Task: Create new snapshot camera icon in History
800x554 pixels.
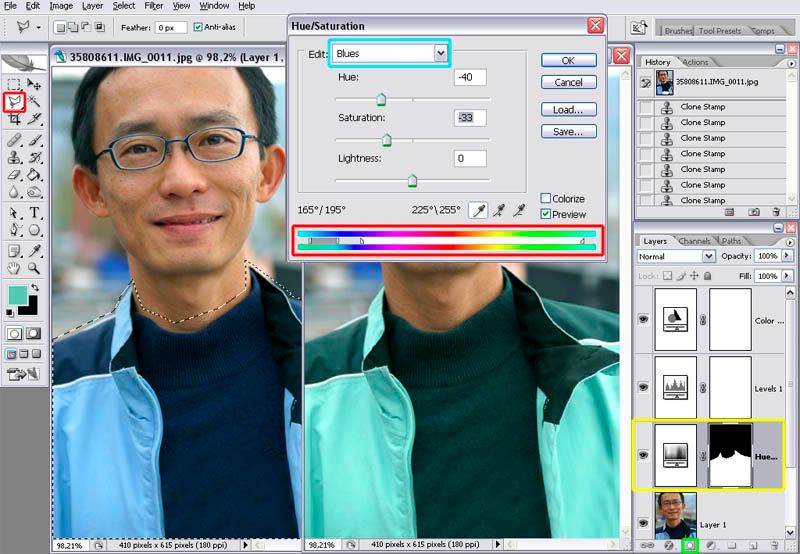Action: point(754,212)
